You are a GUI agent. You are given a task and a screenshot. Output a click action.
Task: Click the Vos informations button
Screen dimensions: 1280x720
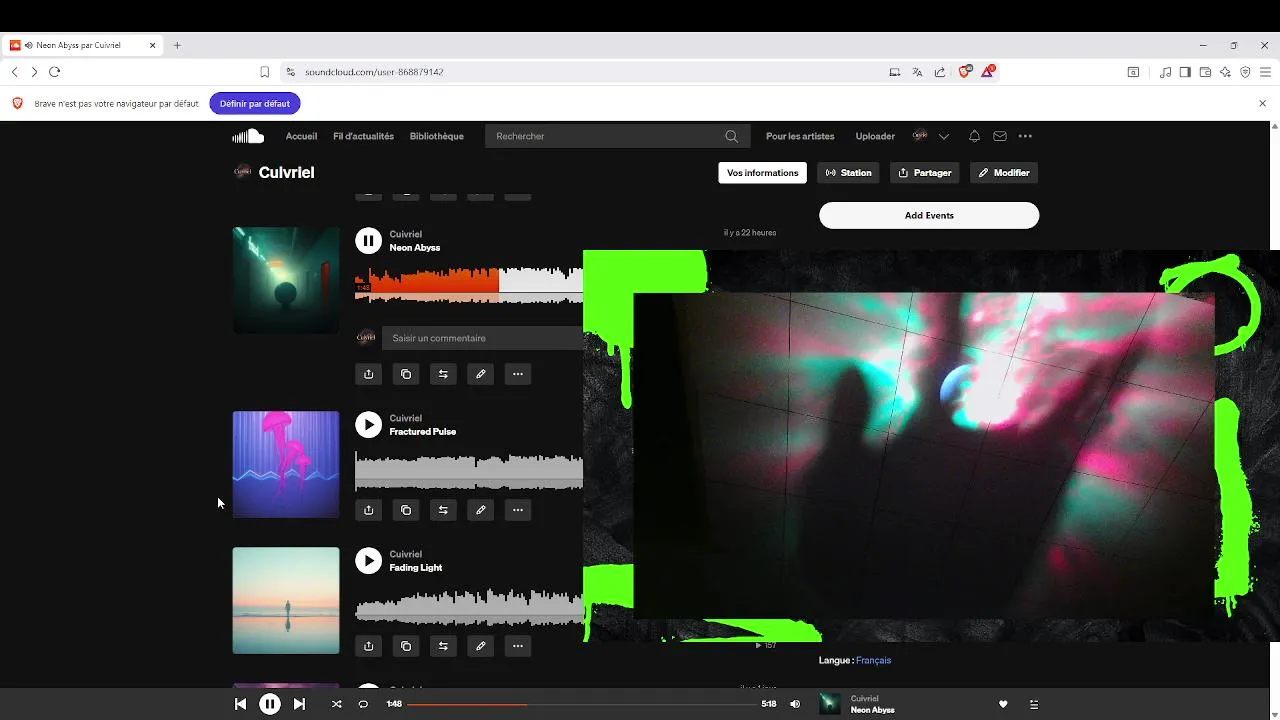point(763,173)
